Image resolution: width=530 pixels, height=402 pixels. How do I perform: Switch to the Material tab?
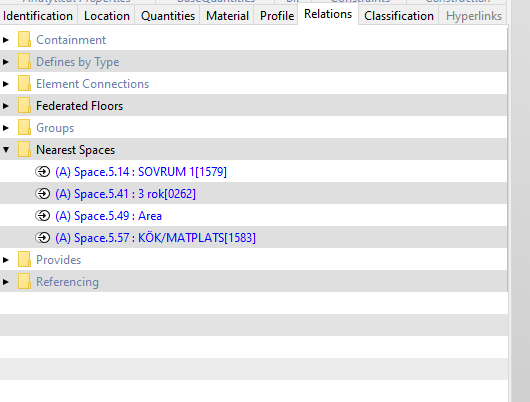click(227, 16)
